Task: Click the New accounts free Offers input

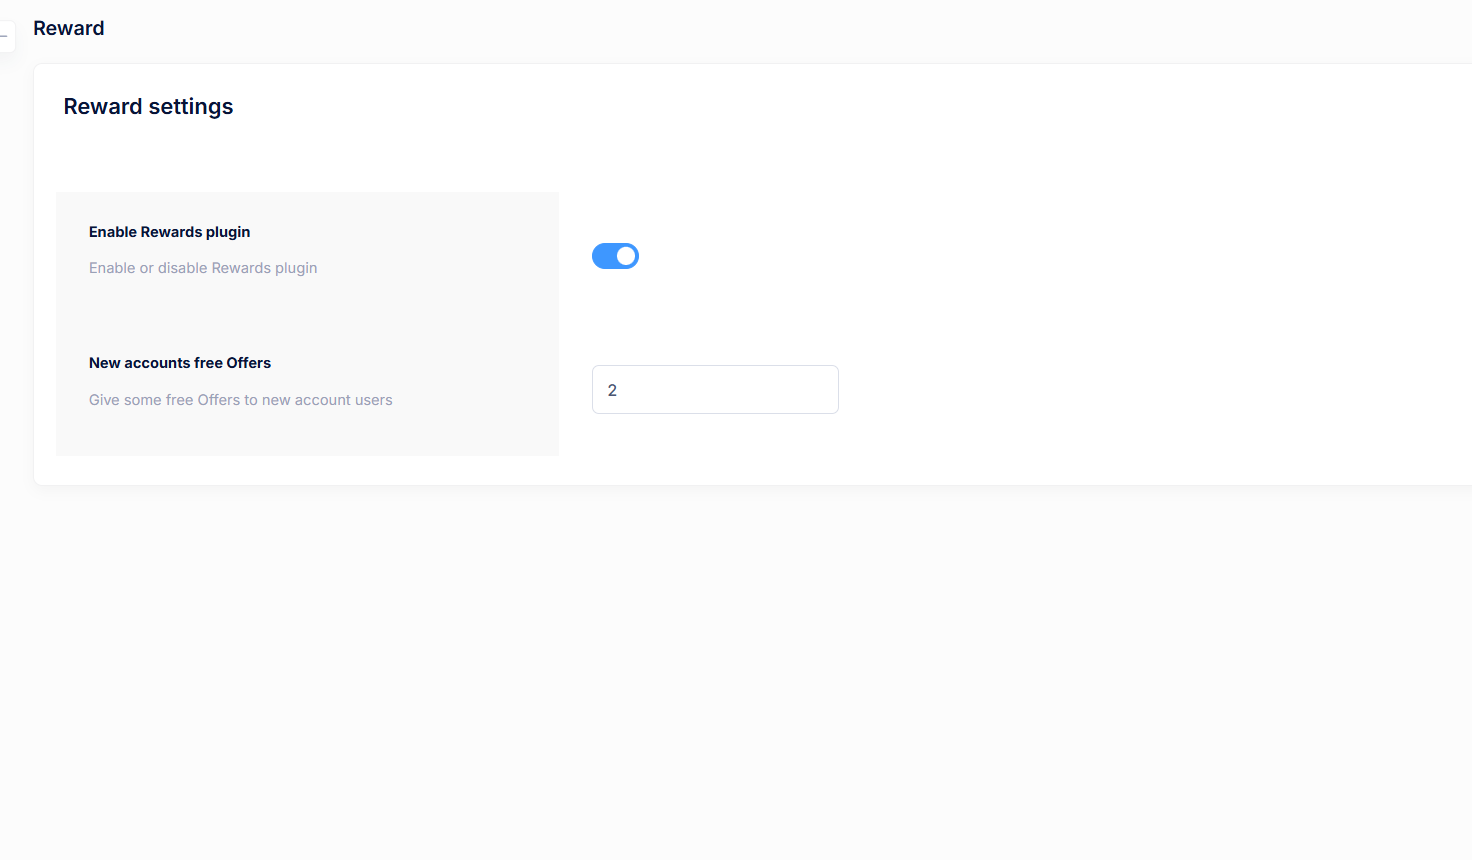Action: pos(714,389)
